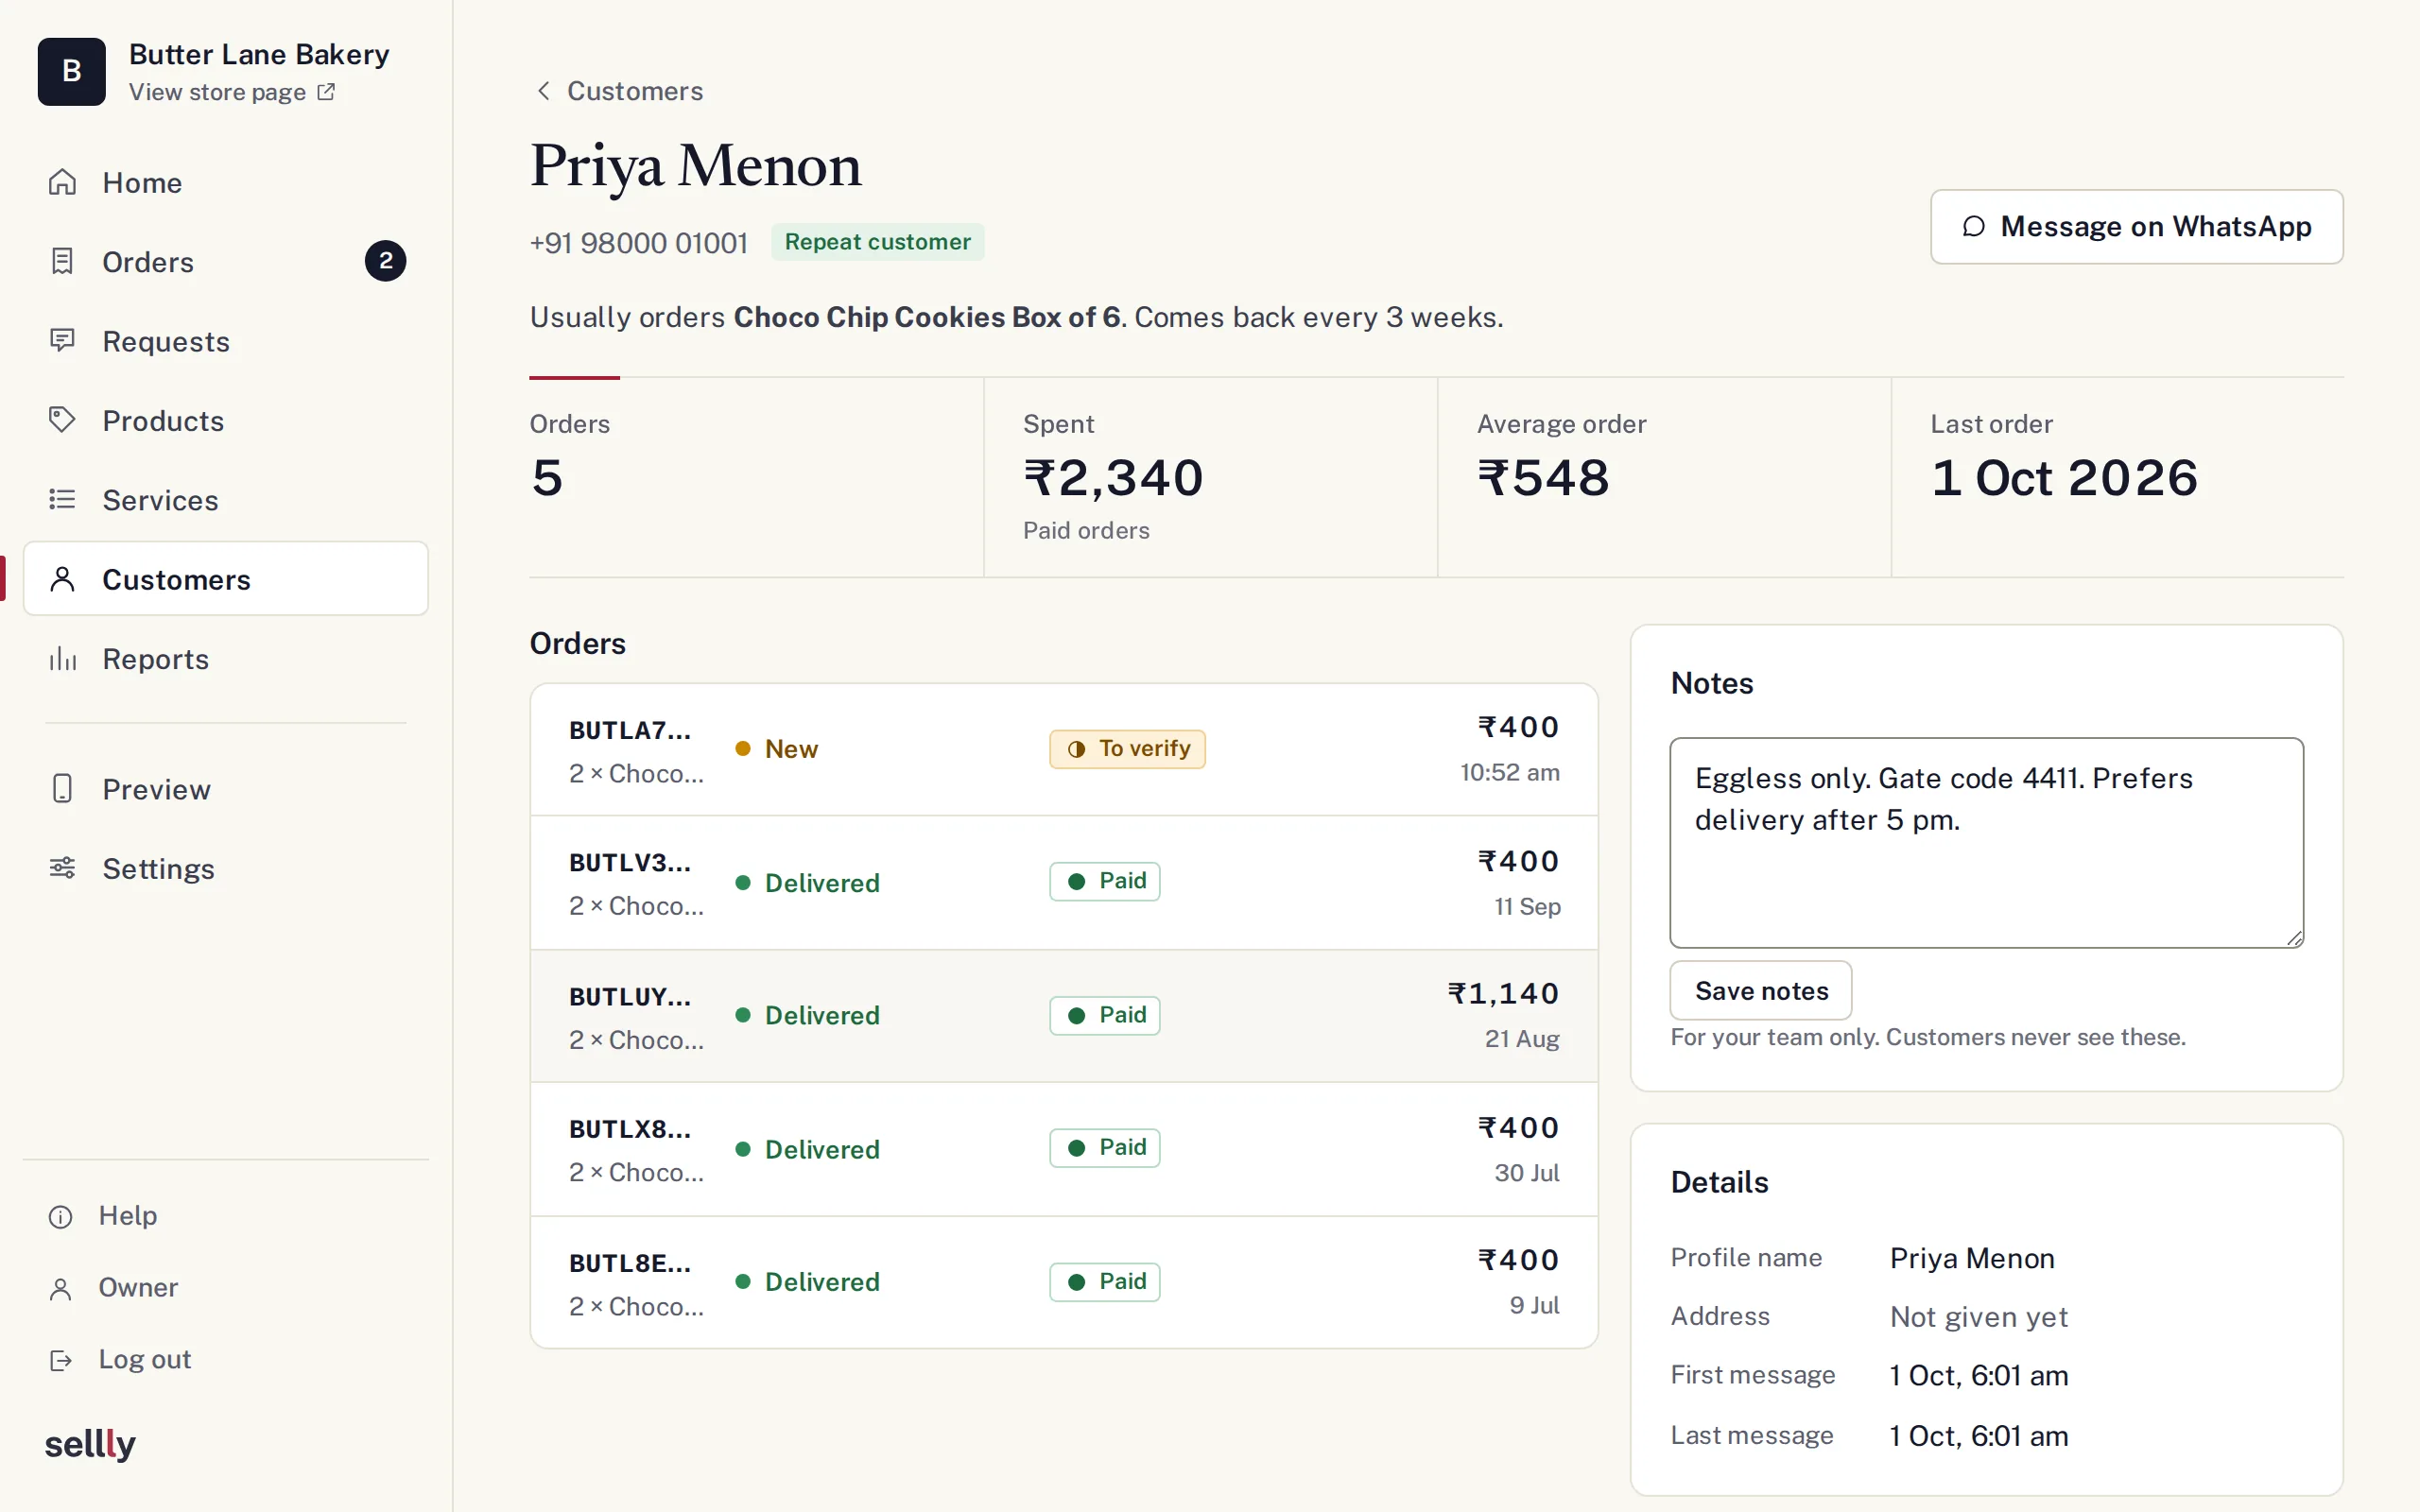The width and height of the screenshot is (2420, 1512).
Task: Click the Help info icon
Action: pyautogui.click(x=61, y=1216)
